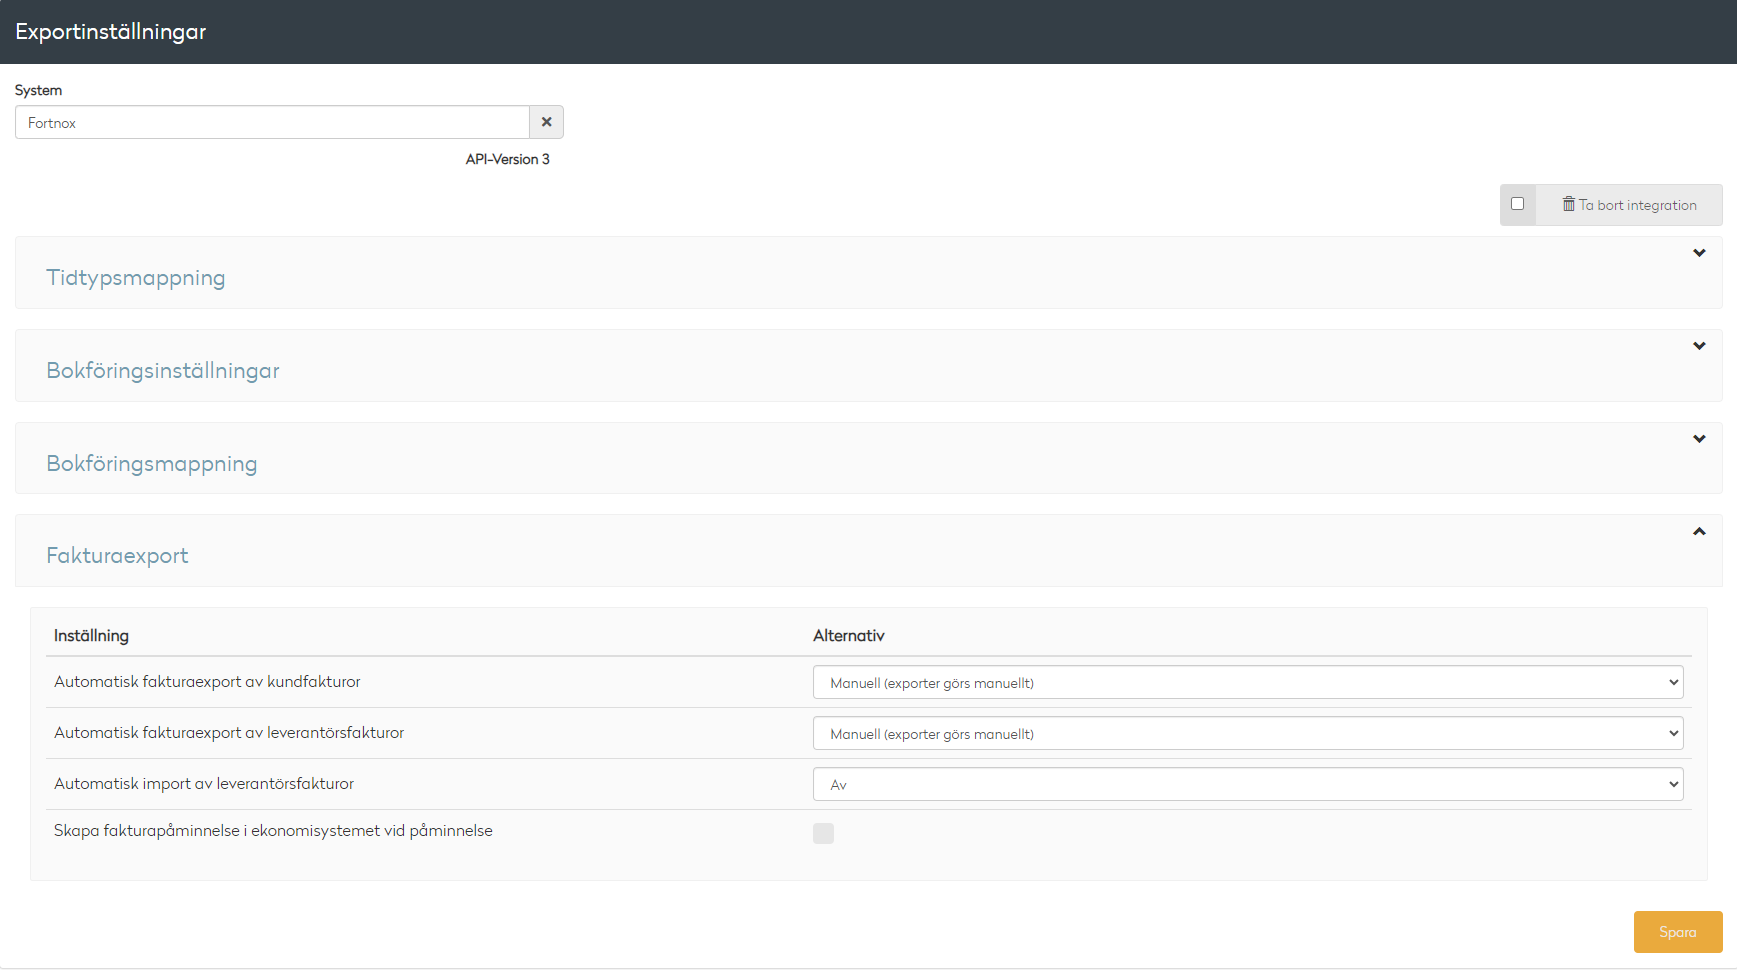Select the Automatisk fakturaexport av kundfakturor label

click(x=207, y=681)
